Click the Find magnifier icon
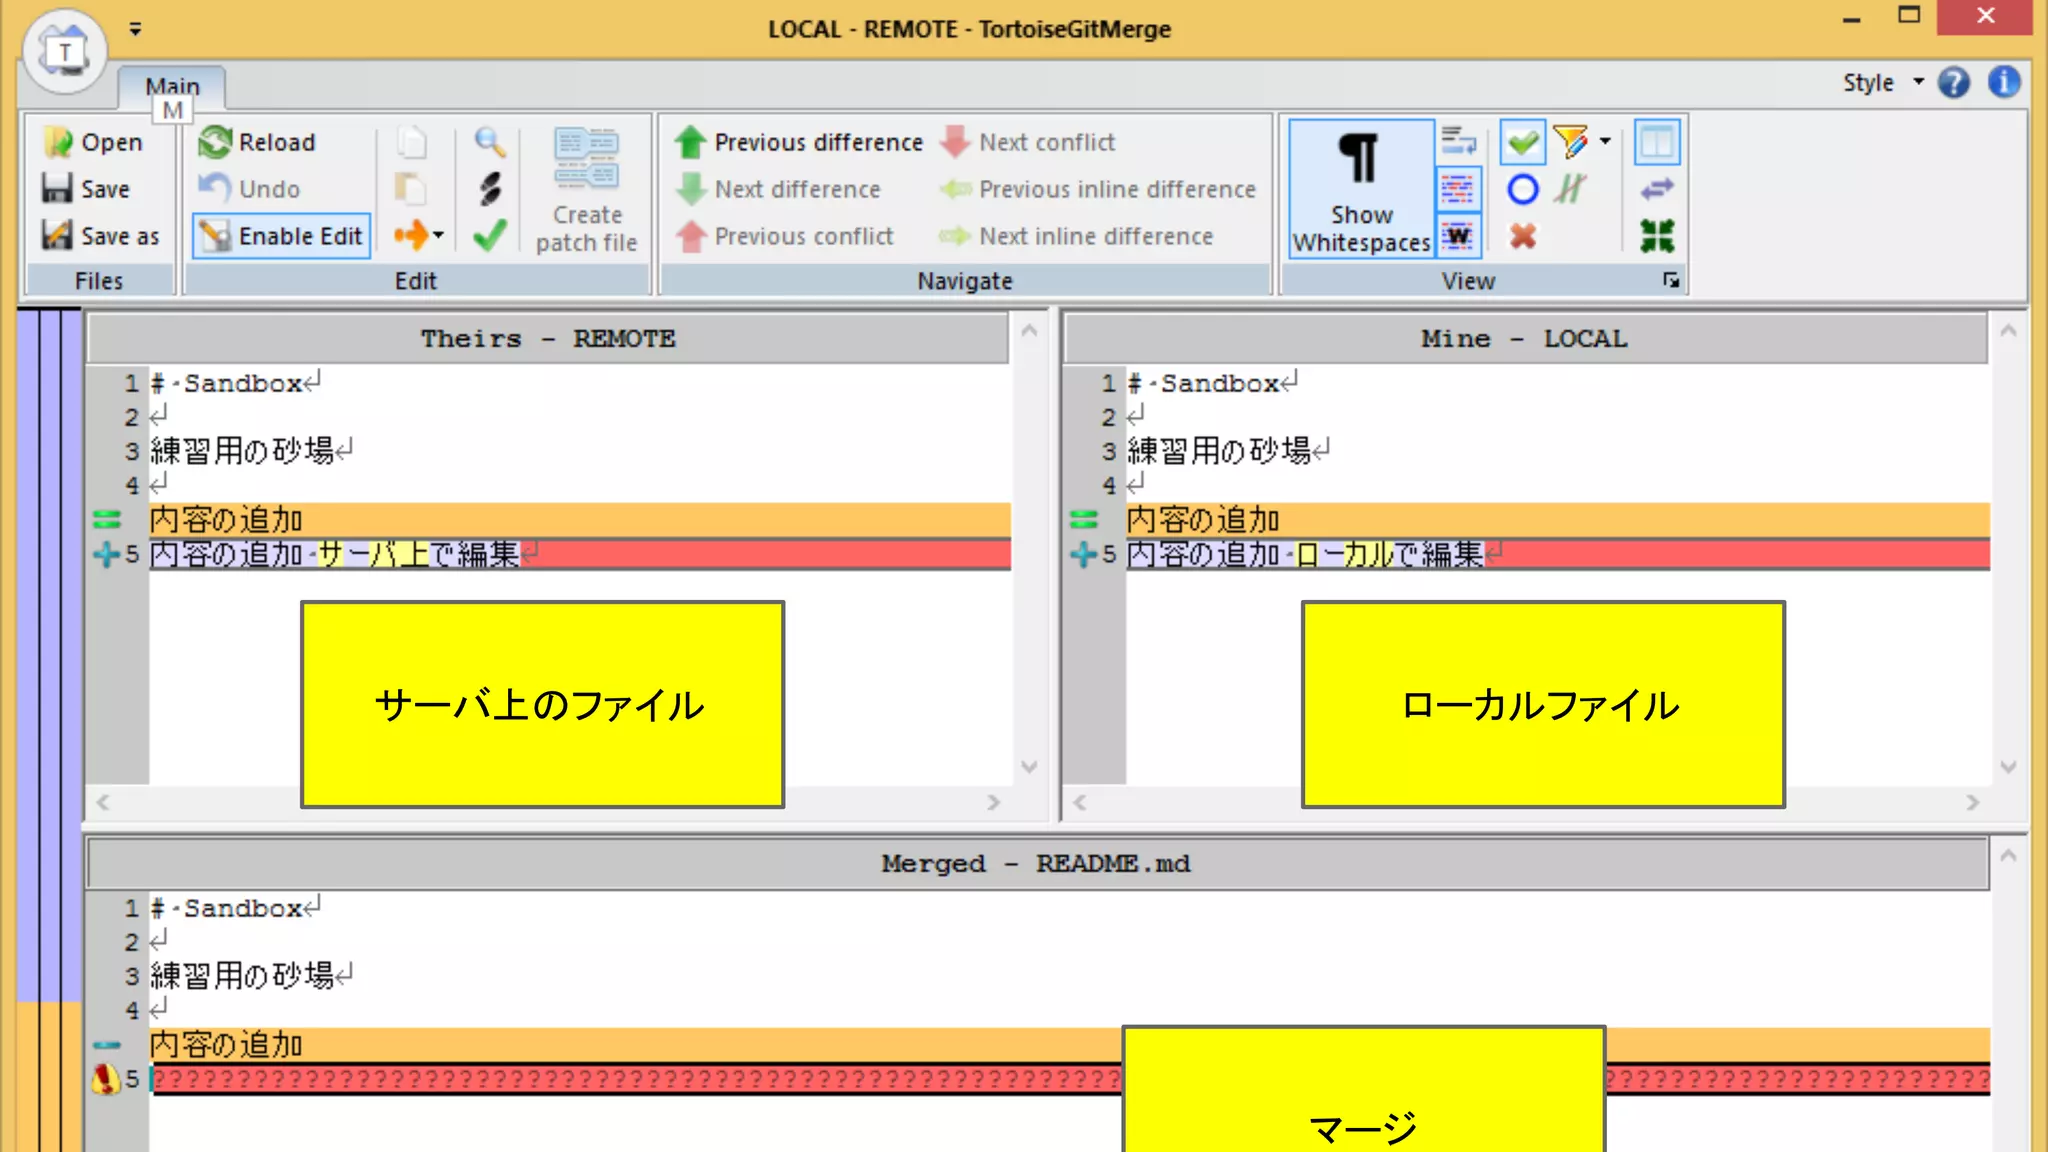This screenshot has width=2048, height=1152. point(489,142)
